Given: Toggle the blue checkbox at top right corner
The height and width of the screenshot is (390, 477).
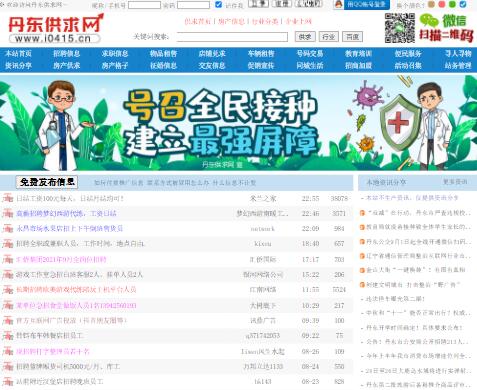Looking at the screenshot, I should click(463, 4).
